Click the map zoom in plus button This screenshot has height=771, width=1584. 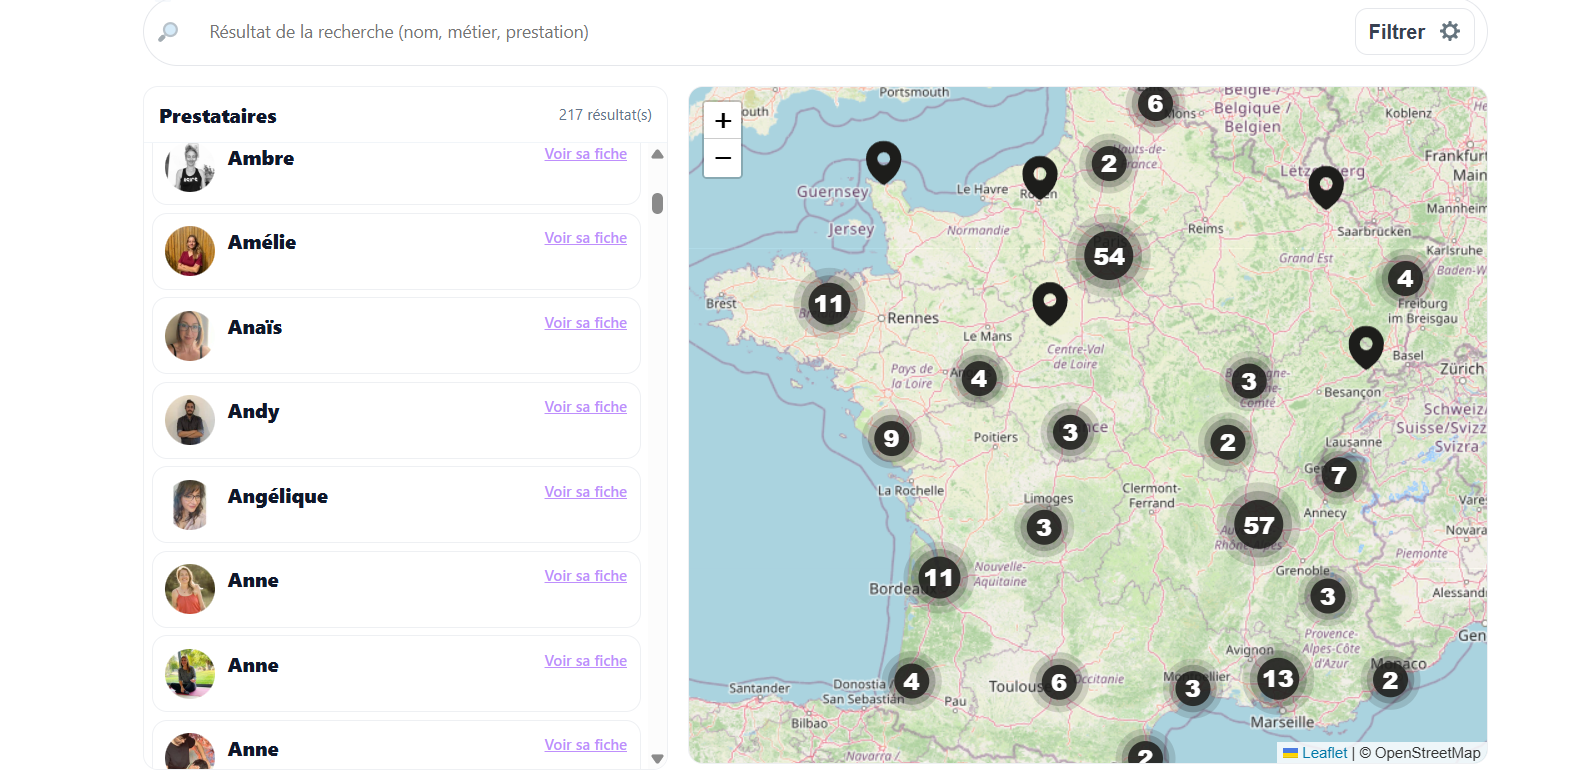[x=723, y=121]
